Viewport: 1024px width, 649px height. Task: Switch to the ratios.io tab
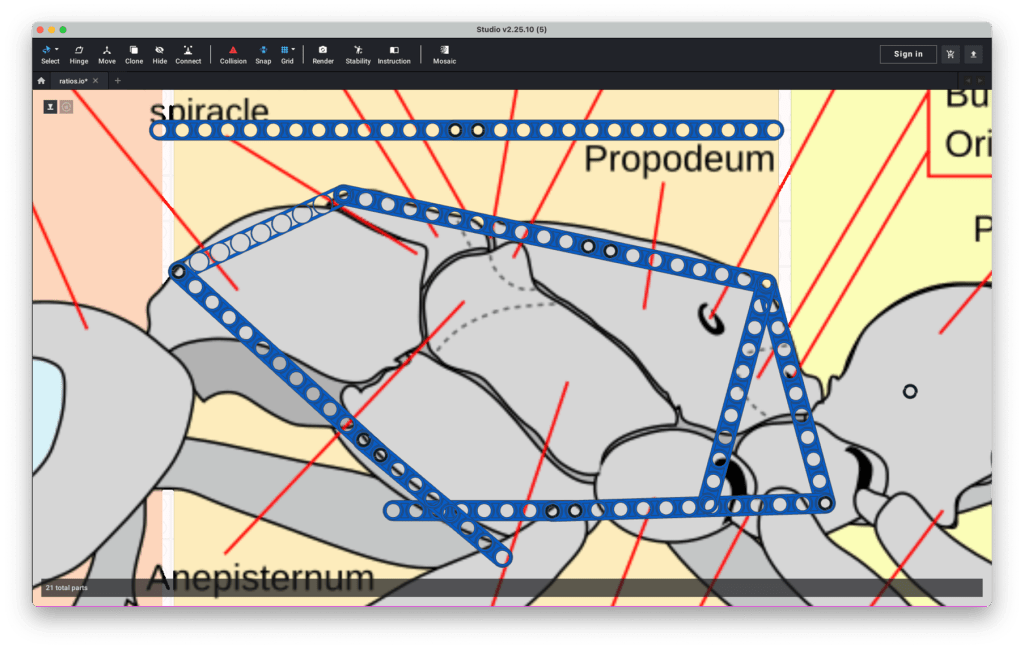[x=73, y=81]
